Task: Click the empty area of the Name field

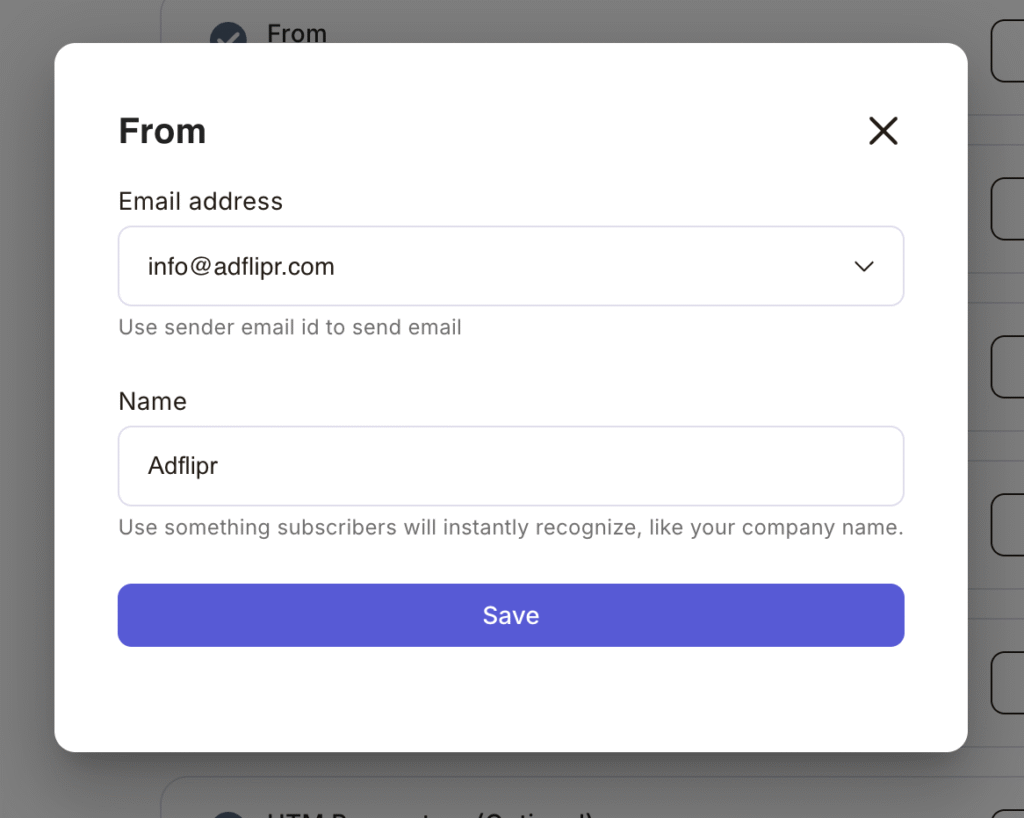Action: pyautogui.click(x=600, y=466)
